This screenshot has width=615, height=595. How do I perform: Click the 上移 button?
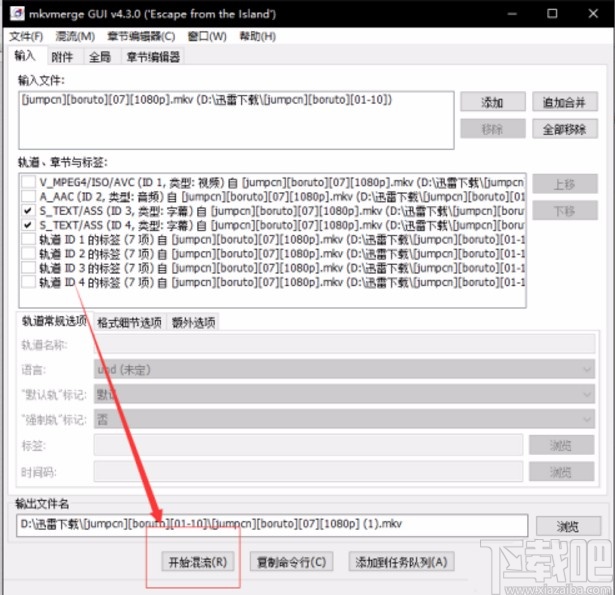pos(565,184)
